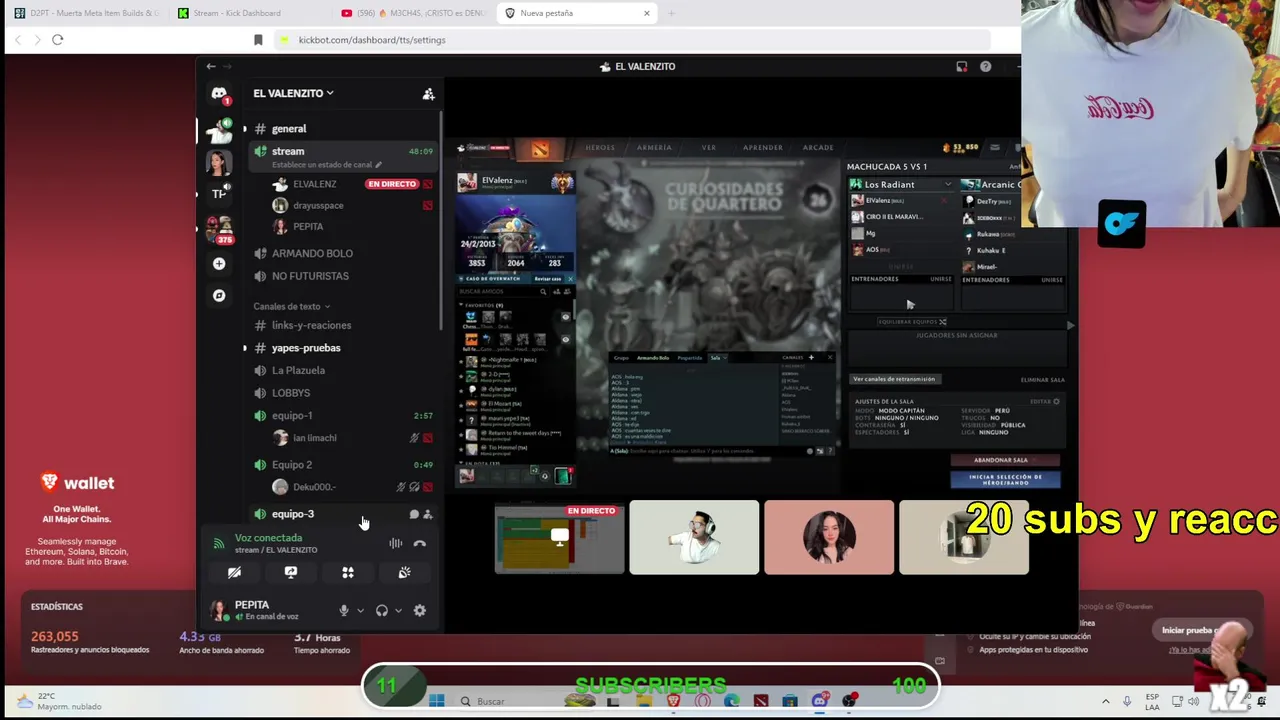Open the activities launcher button
The width and height of the screenshot is (1280, 720).
point(348,573)
